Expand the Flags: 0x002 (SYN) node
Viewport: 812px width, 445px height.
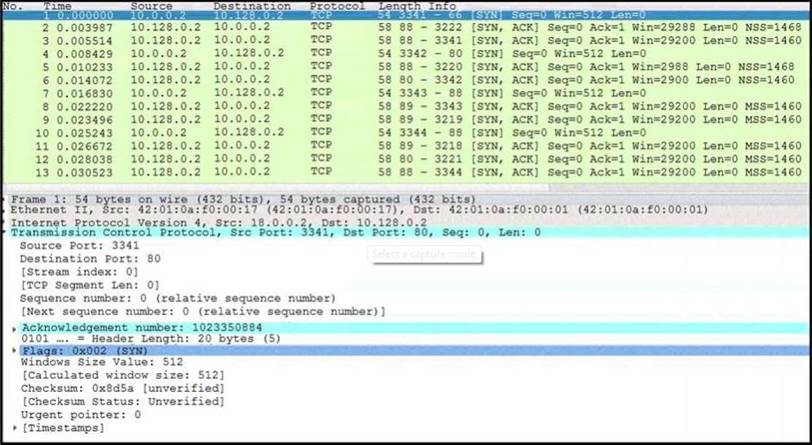click(x=15, y=351)
